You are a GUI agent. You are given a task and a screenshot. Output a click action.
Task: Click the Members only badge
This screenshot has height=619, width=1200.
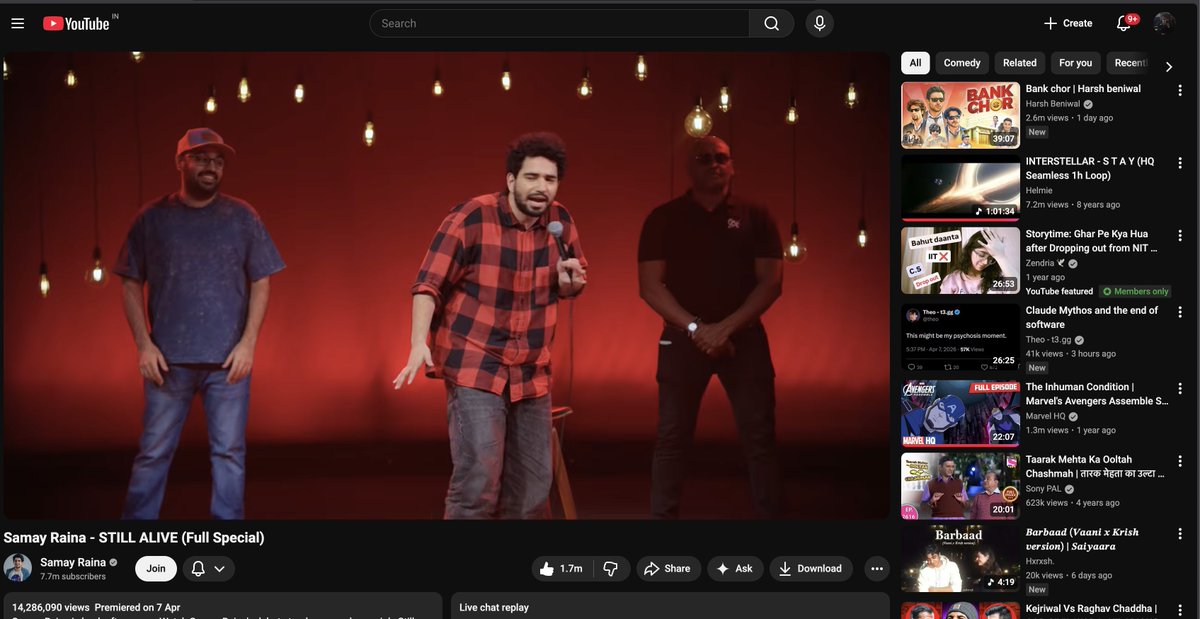[1136, 291]
